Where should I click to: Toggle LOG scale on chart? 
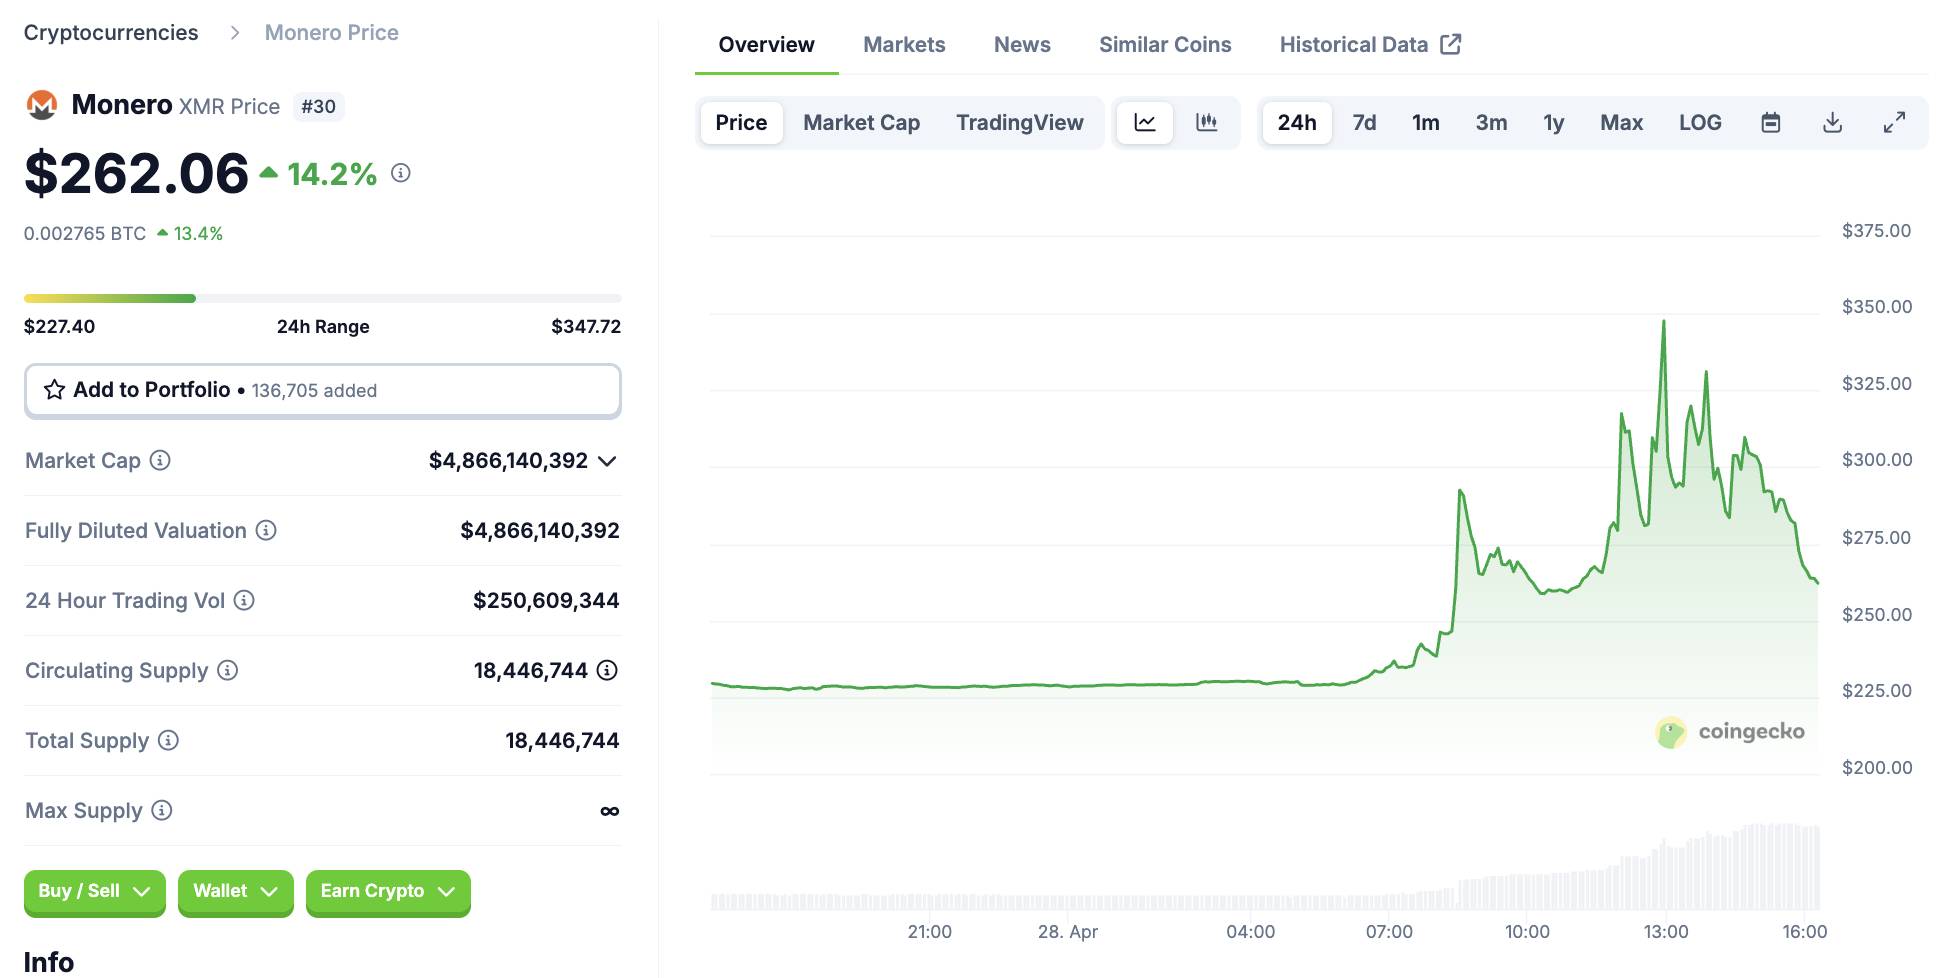pyautogui.click(x=1700, y=123)
